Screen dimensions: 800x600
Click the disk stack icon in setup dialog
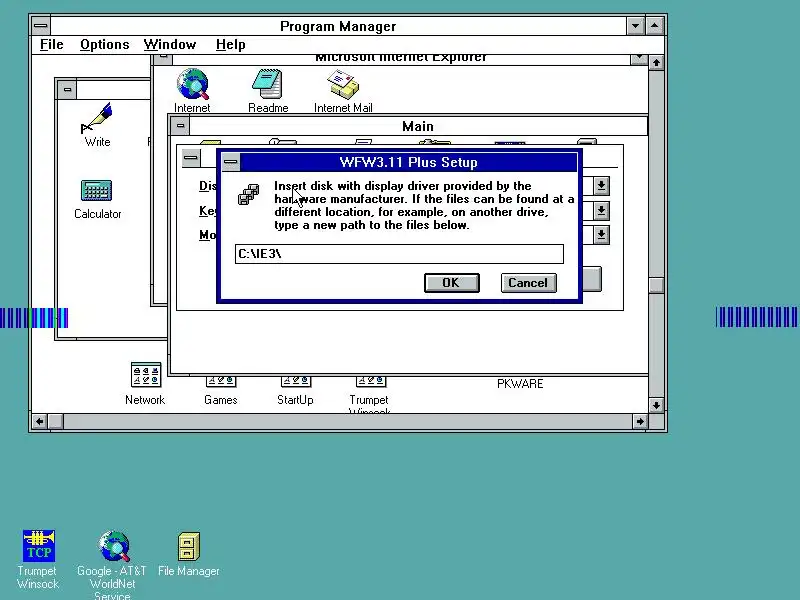tap(249, 194)
